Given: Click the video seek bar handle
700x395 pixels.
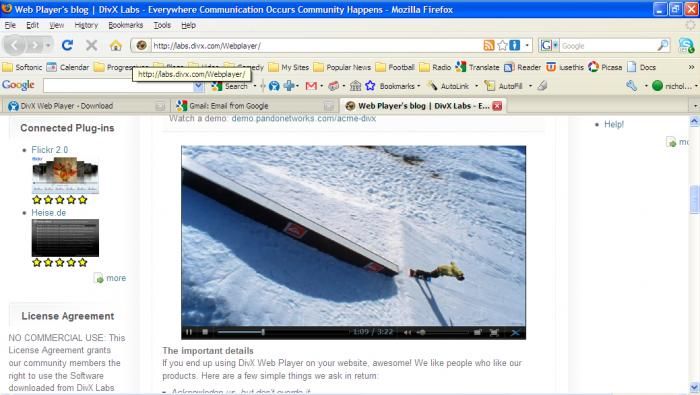Looking at the screenshot, I should [x=263, y=332].
